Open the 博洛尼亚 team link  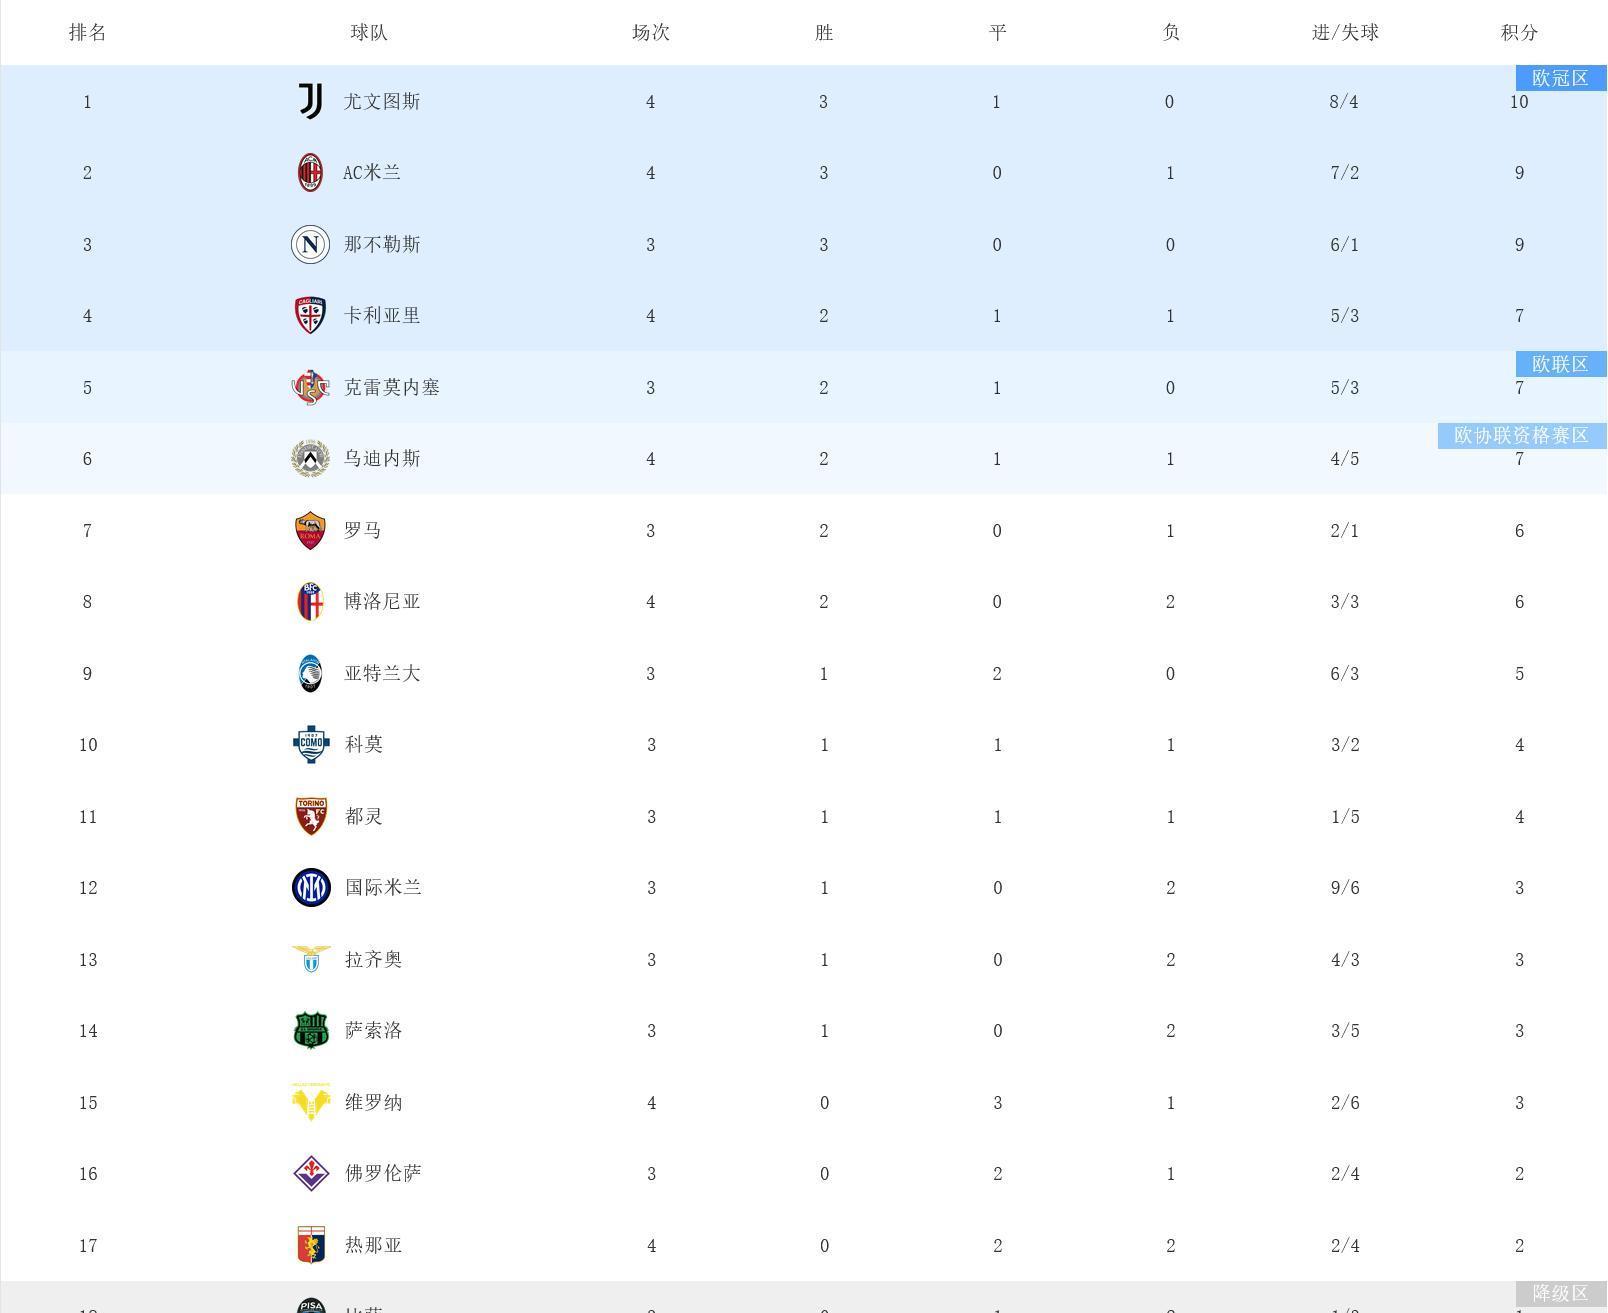coord(382,602)
